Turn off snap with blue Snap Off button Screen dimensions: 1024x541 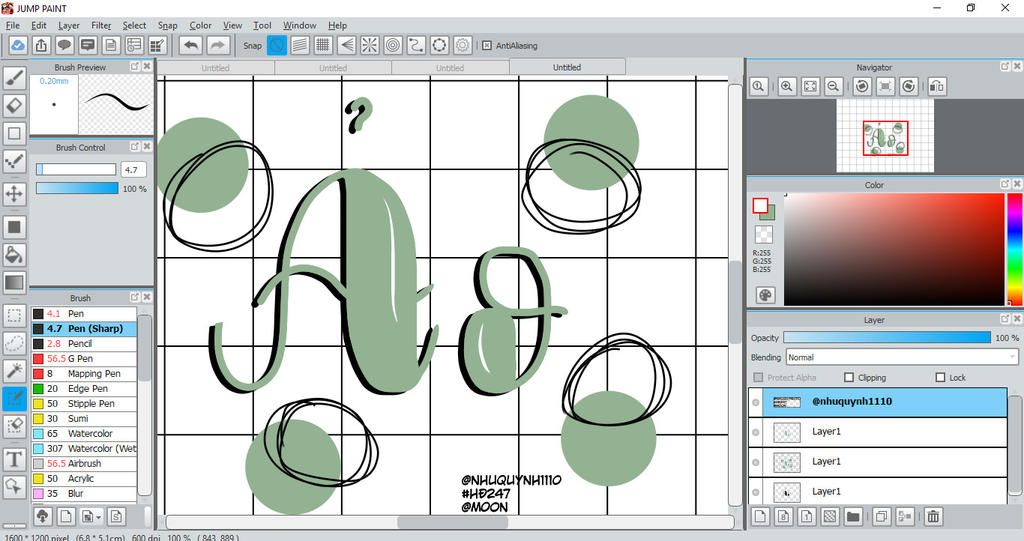click(x=277, y=45)
